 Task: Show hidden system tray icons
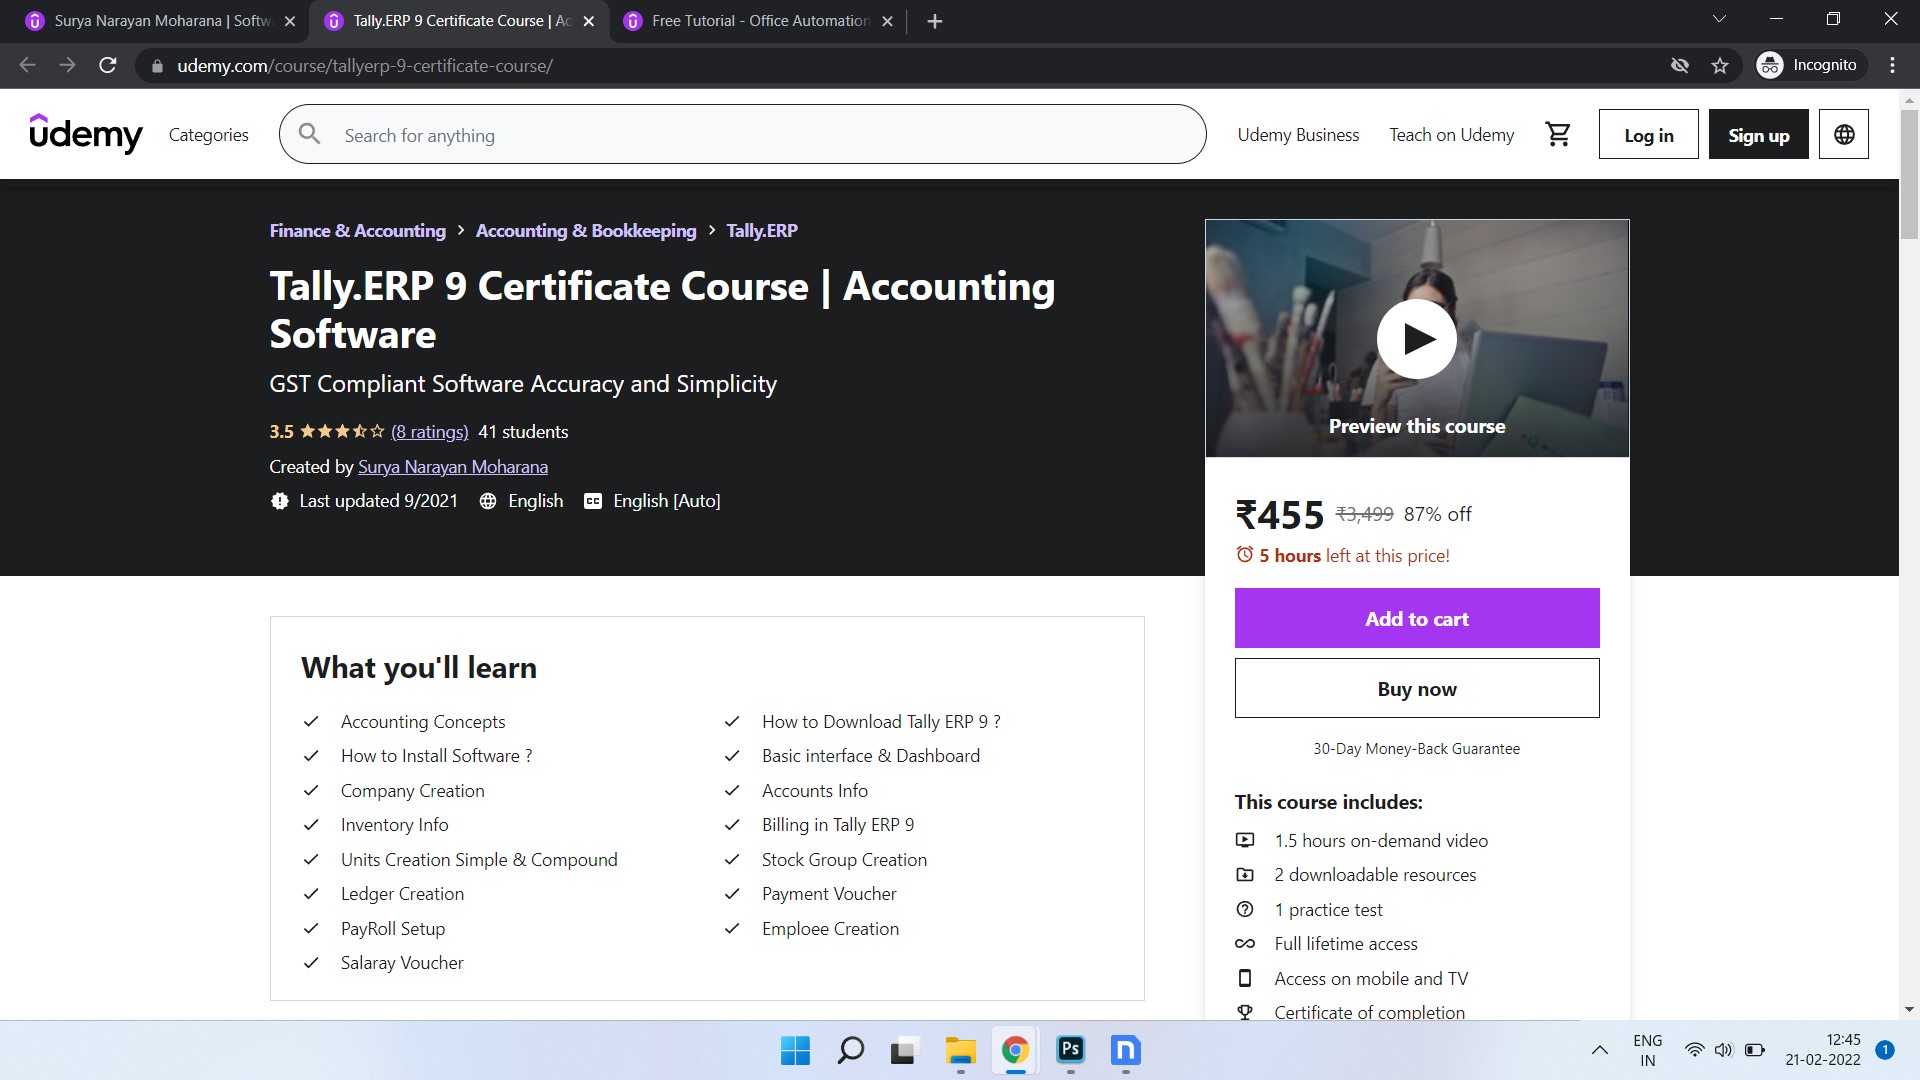pyautogui.click(x=1600, y=1050)
